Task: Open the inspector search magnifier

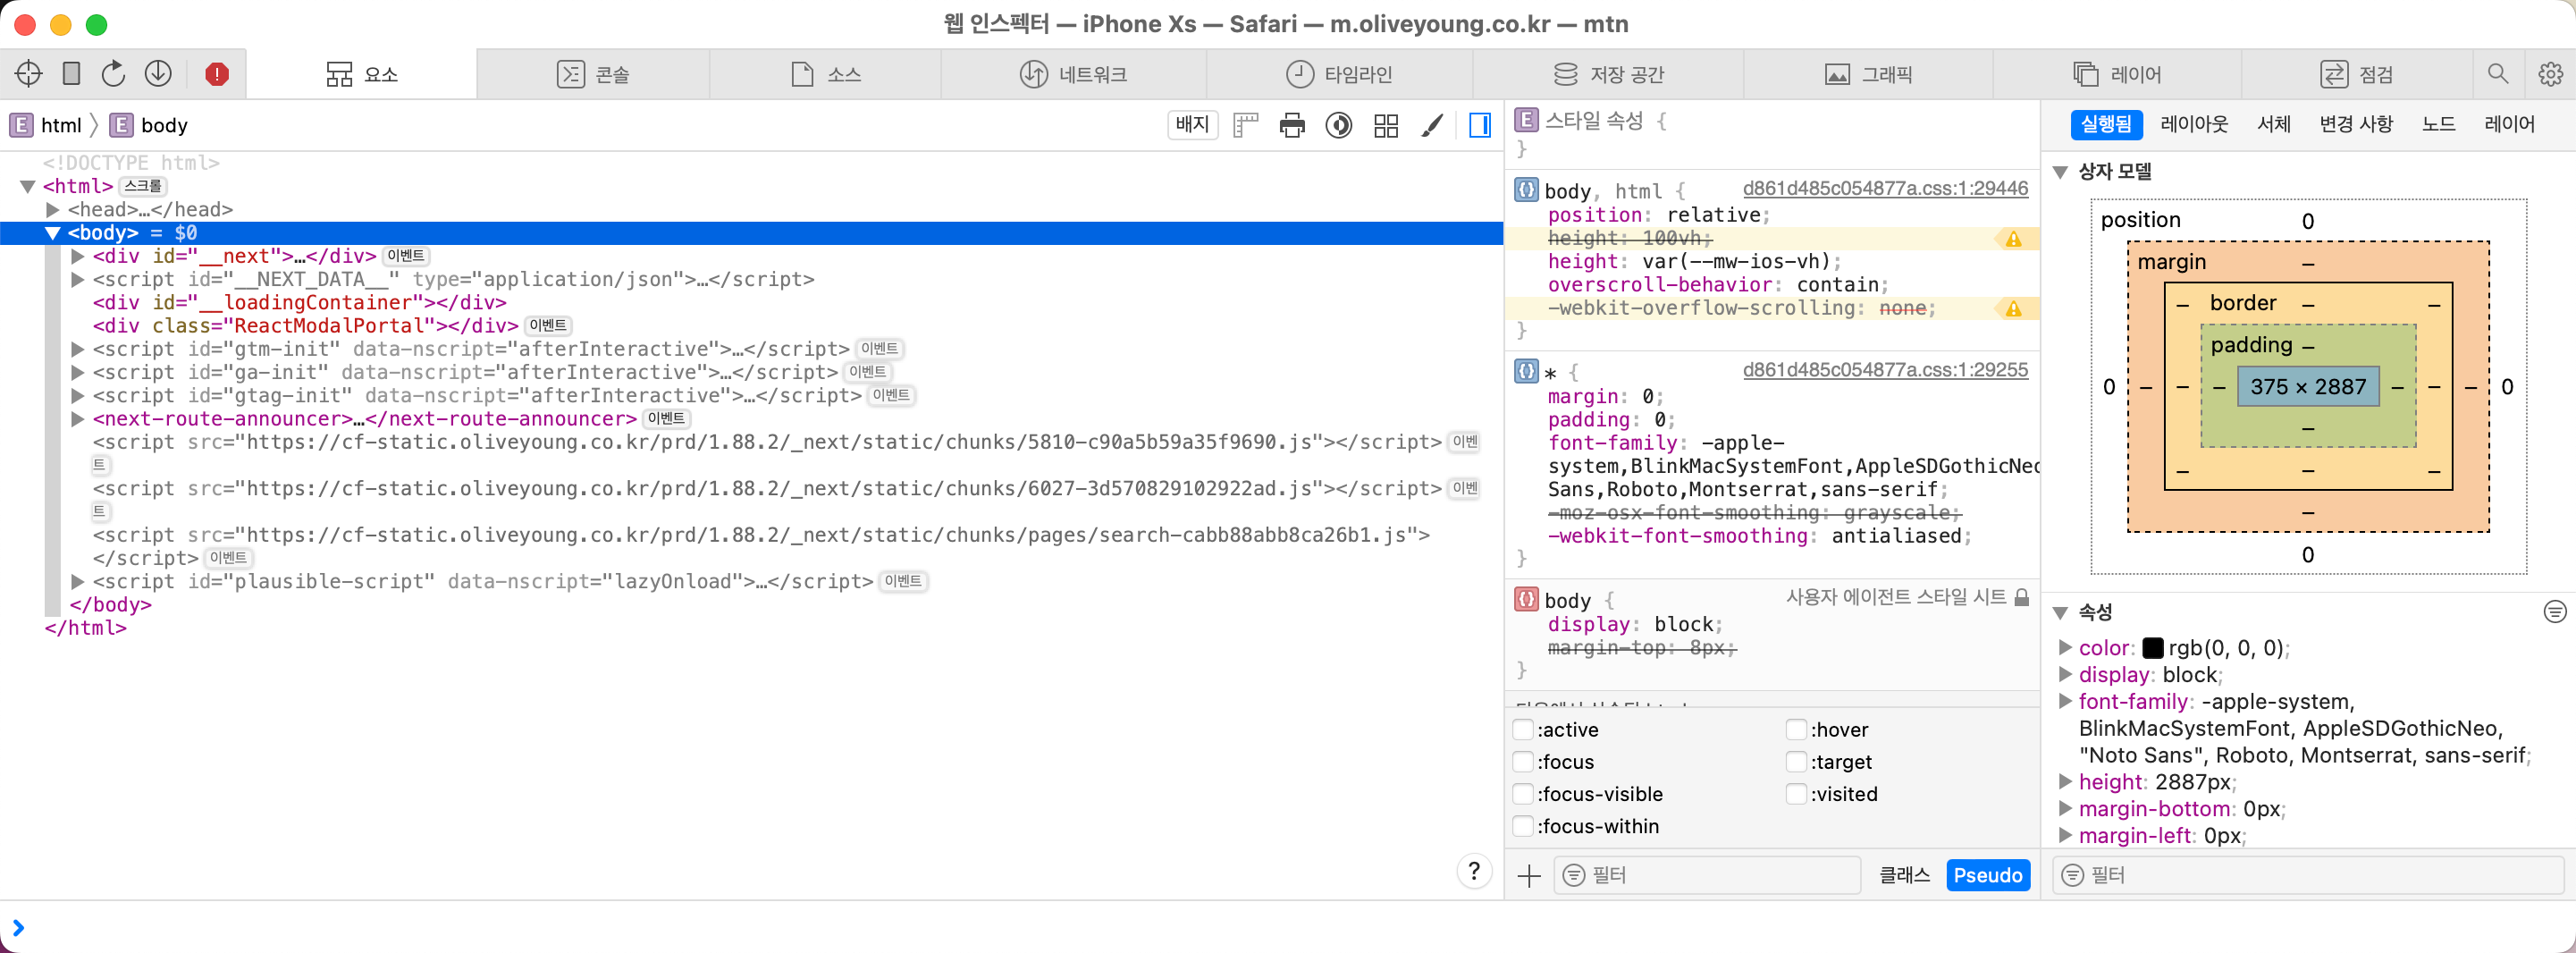Action: [x=2497, y=73]
